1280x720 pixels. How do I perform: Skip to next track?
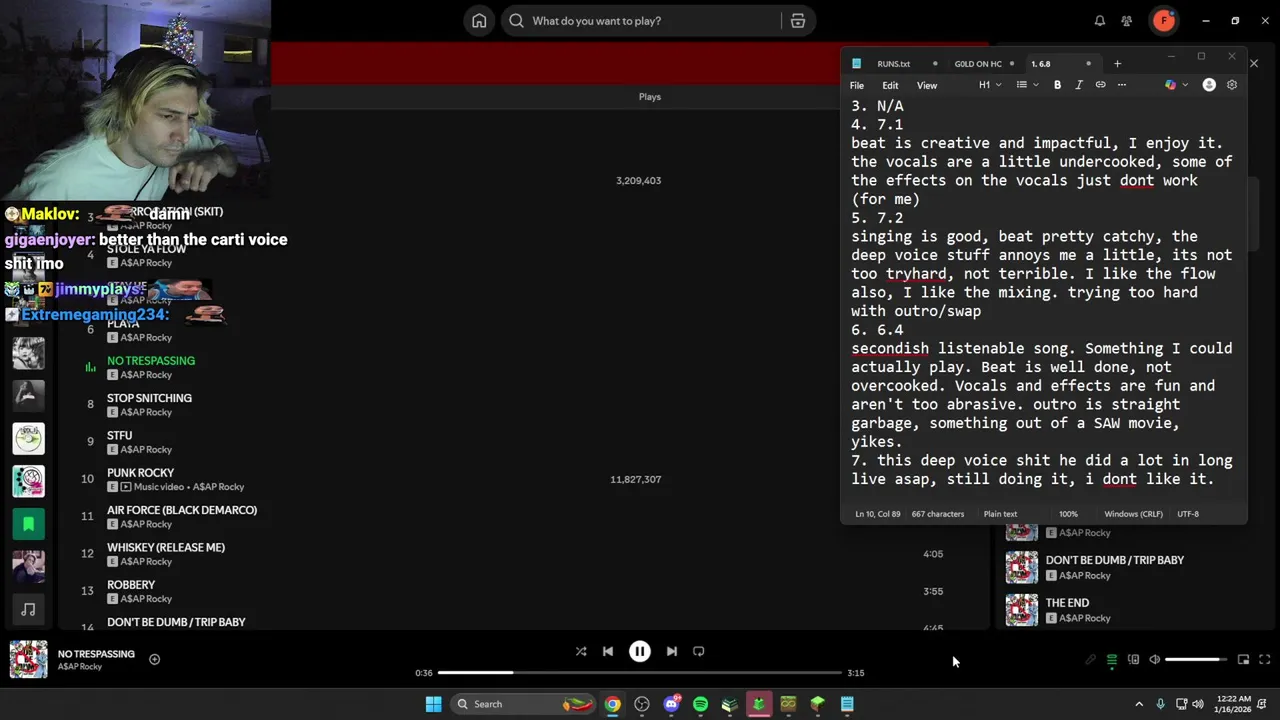coord(672,651)
